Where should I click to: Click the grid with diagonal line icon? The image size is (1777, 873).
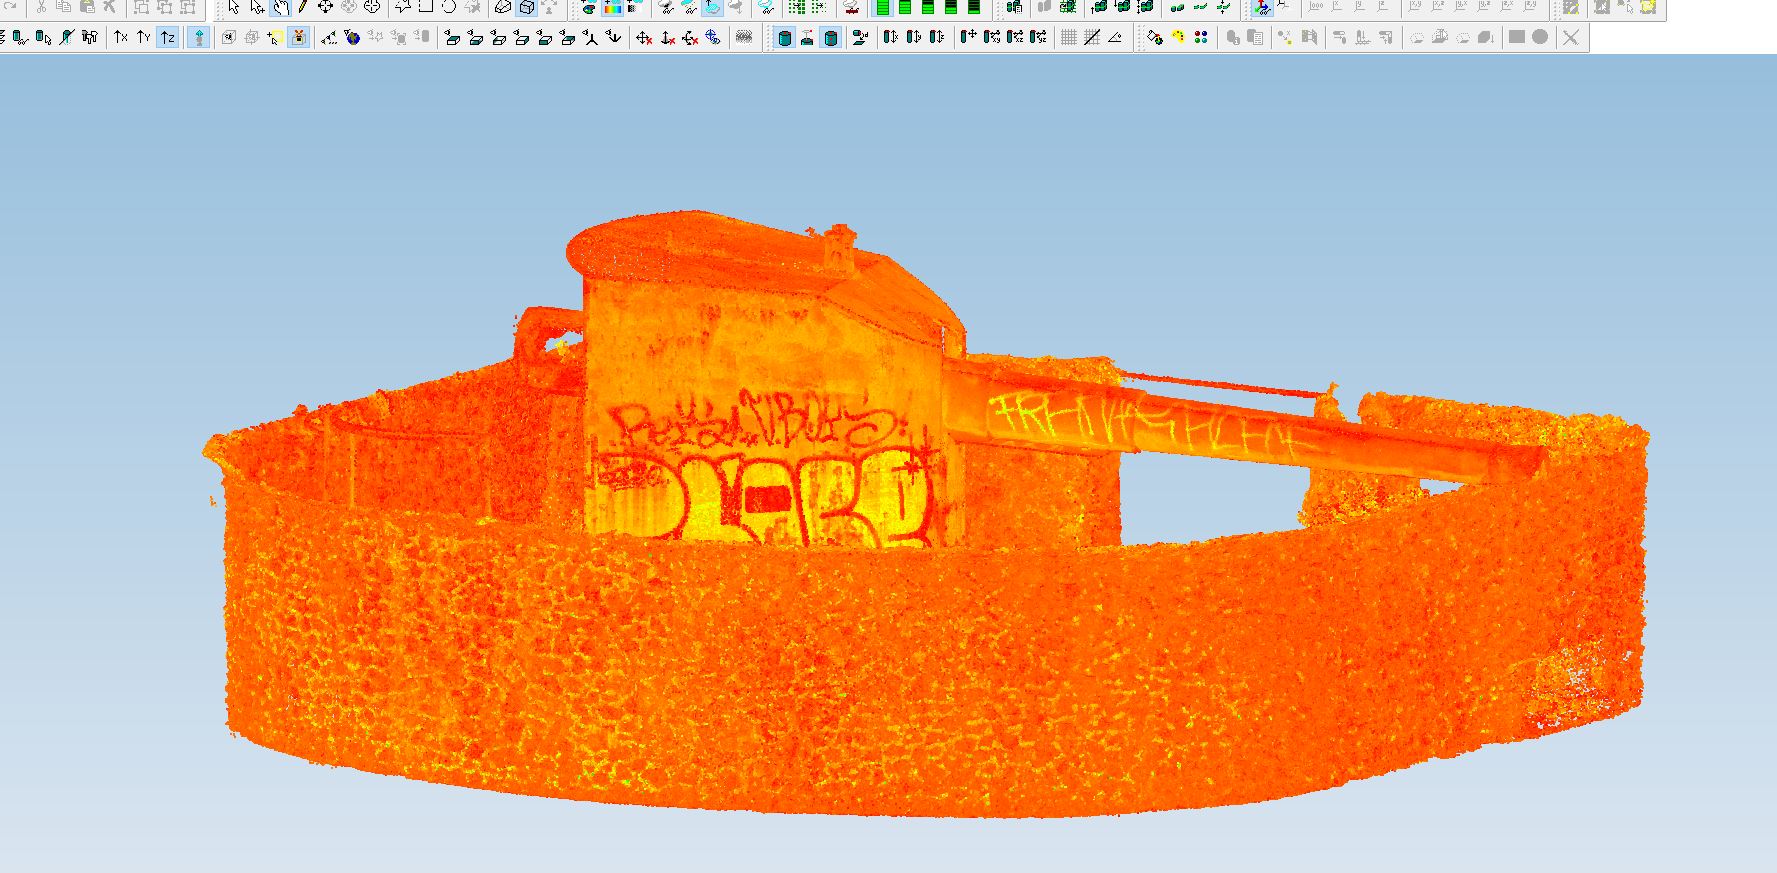(1091, 37)
